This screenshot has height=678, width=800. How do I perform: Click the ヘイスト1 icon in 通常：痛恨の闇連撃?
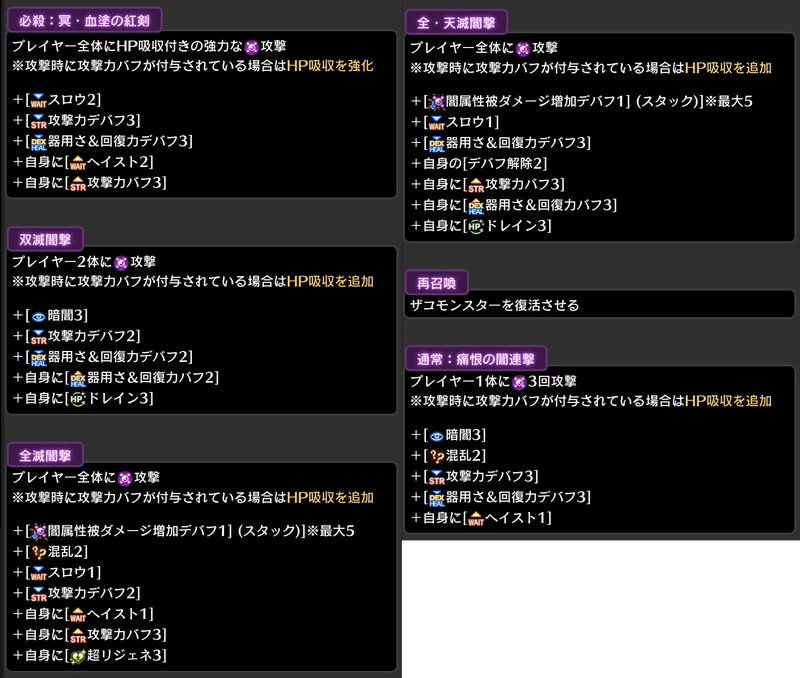(x=476, y=518)
